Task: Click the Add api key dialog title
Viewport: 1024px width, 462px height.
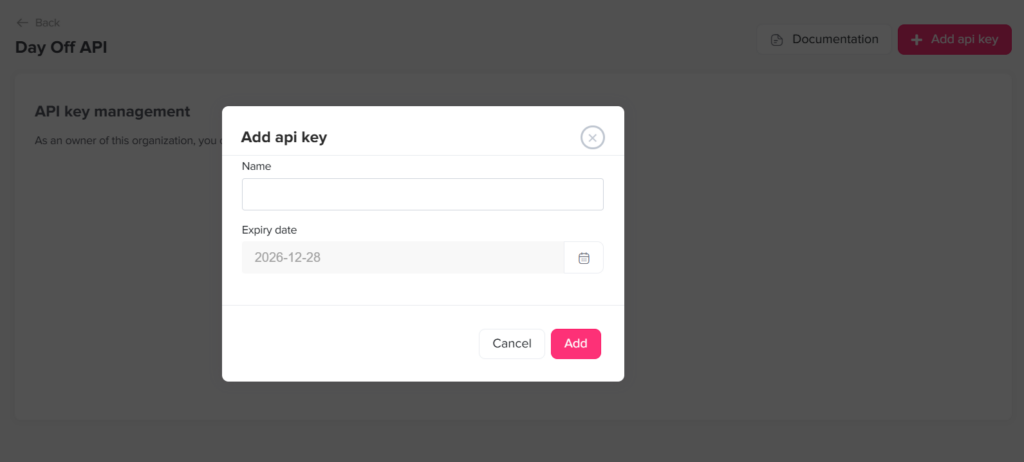Action: (x=284, y=138)
